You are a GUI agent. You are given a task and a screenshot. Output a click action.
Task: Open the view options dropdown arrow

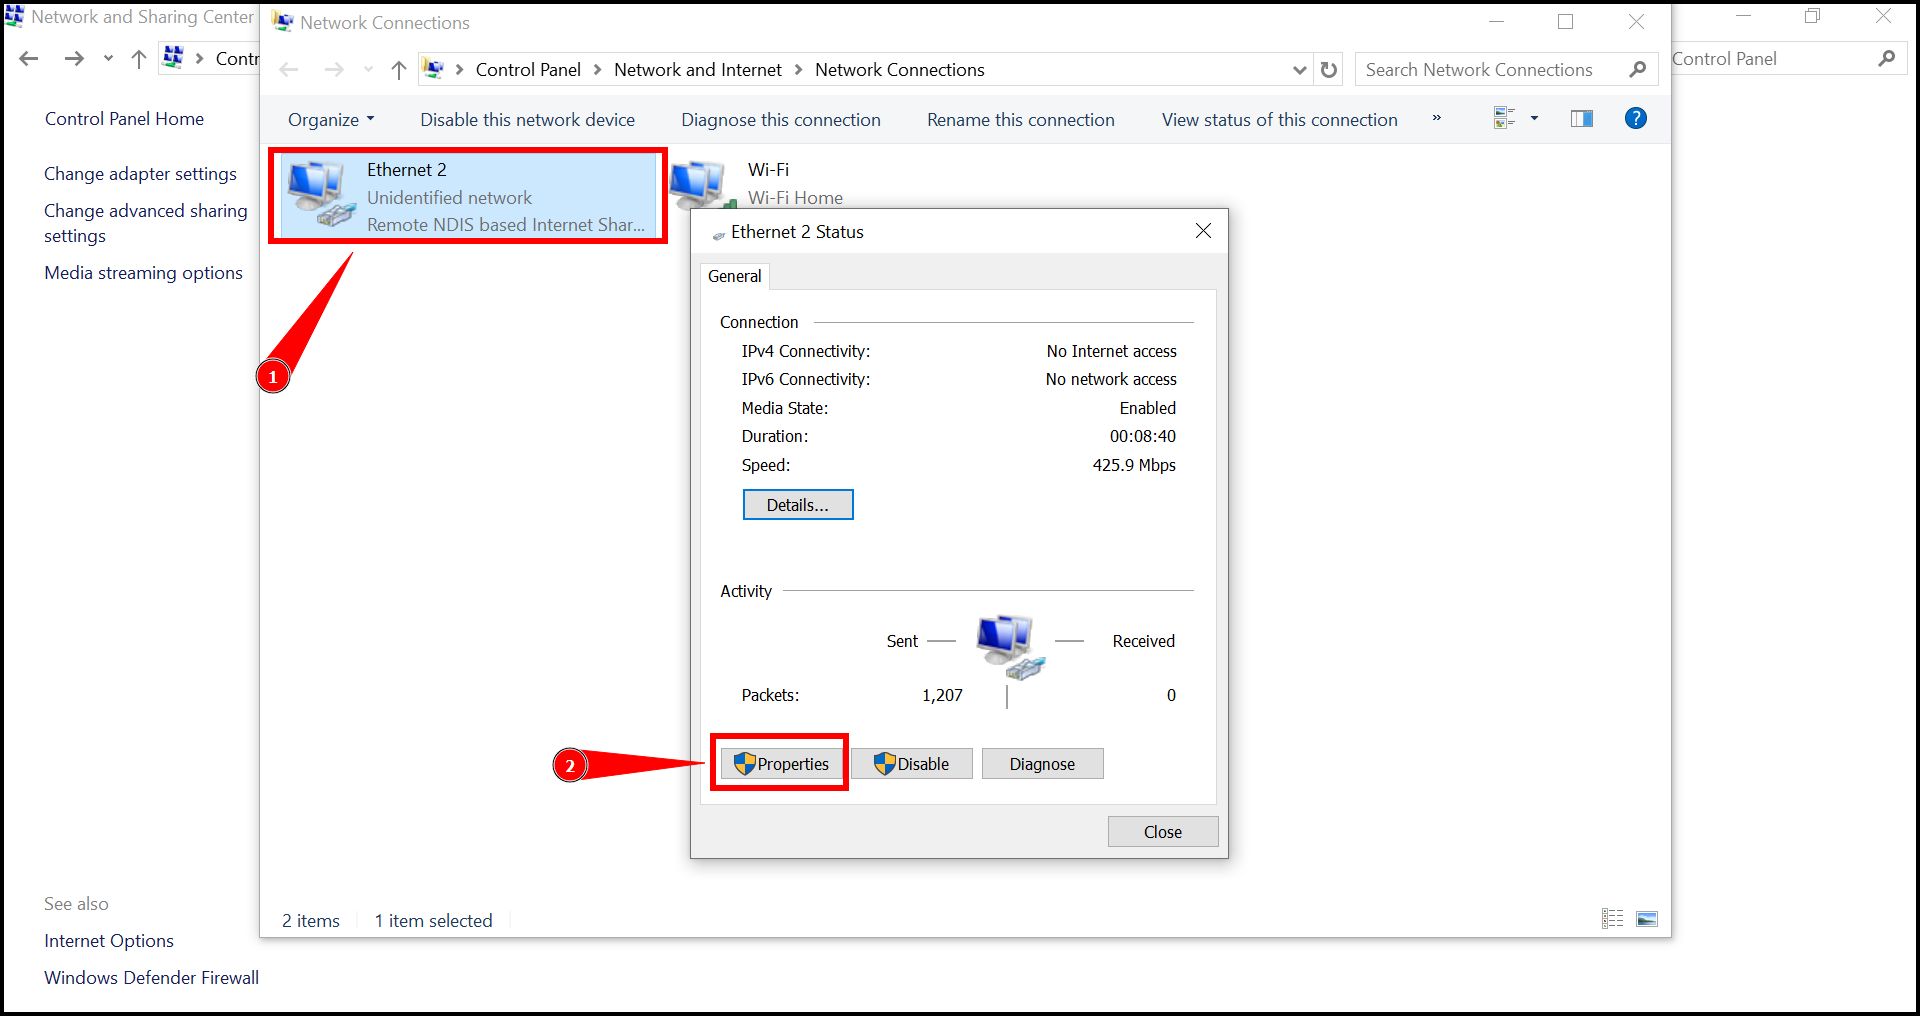click(1534, 119)
